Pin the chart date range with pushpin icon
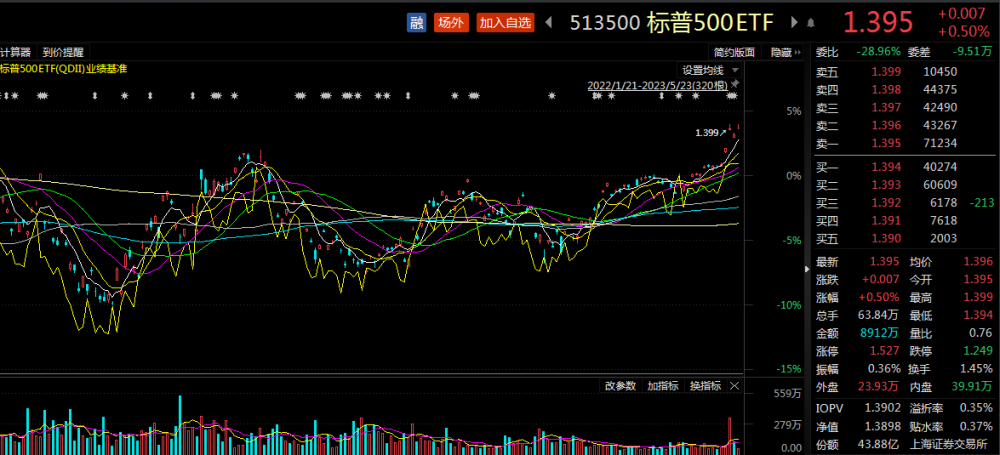1000x455 pixels. (735, 84)
